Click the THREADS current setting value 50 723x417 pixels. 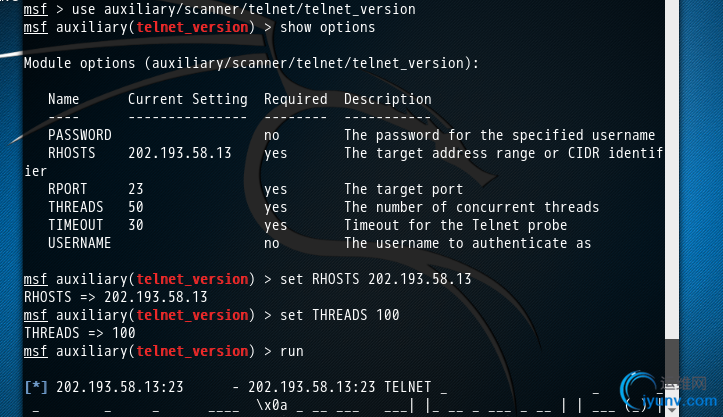point(136,207)
